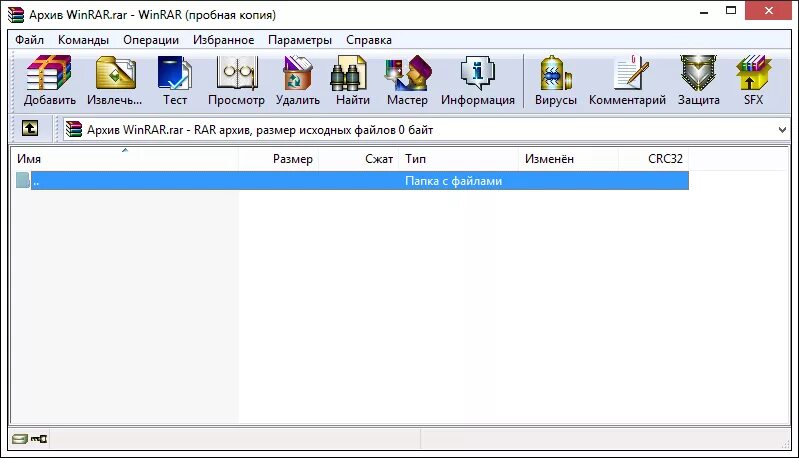The height and width of the screenshot is (458, 799).
Task: Click the Извлечь... (Extract) toolbar icon
Action: 115,74
